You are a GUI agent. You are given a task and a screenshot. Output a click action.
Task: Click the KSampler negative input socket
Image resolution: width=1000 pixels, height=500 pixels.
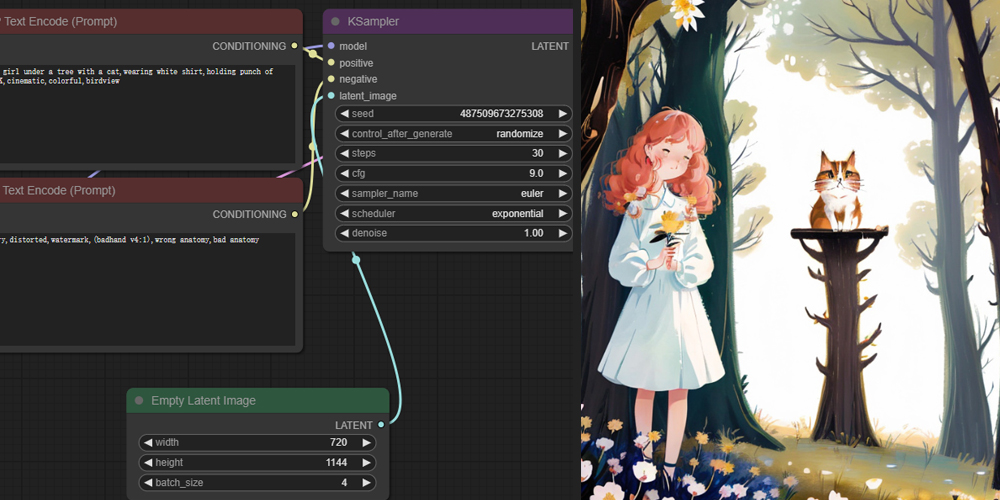click(331, 79)
